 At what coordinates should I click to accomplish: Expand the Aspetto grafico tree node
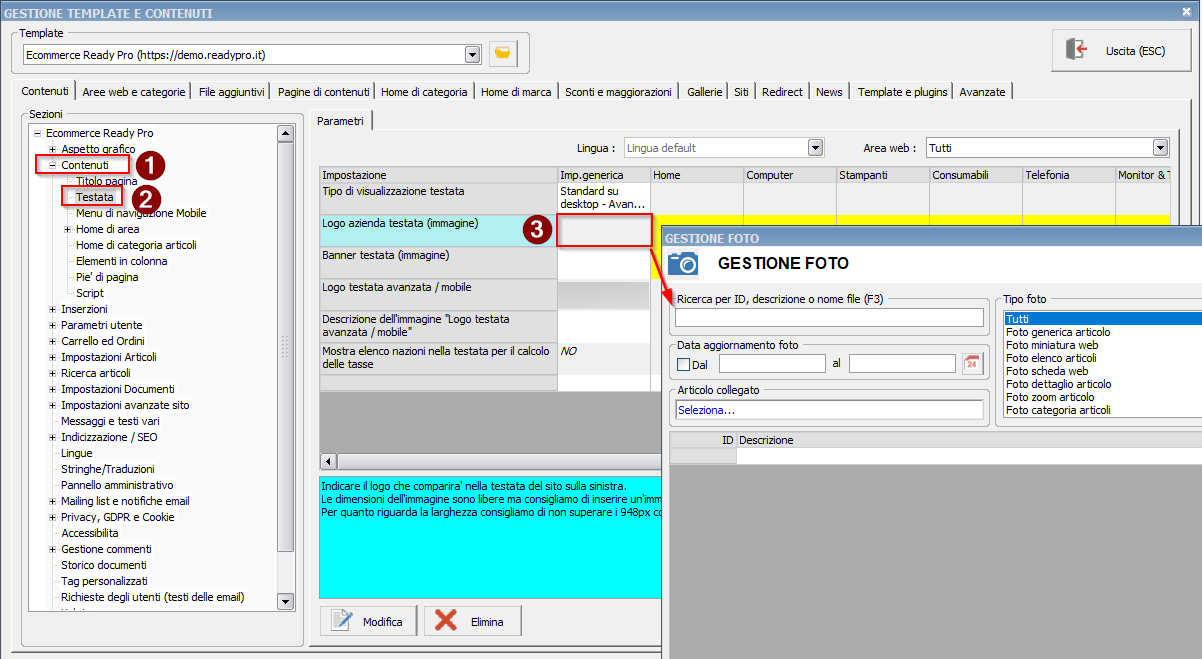tap(52, 149)
